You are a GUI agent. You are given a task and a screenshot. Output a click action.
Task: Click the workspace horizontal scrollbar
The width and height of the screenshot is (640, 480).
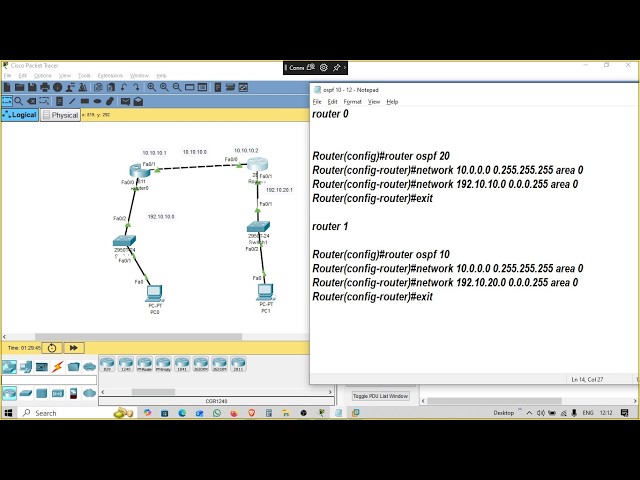point(139,337)
